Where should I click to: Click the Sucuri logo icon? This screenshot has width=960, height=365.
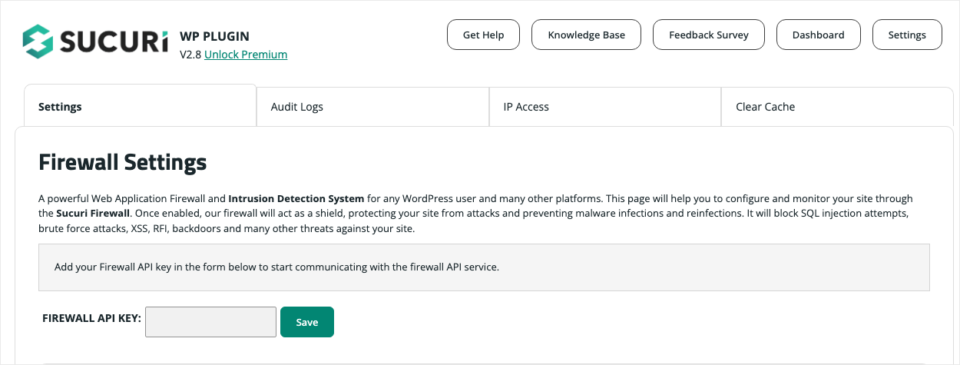(x=38, y=41)
